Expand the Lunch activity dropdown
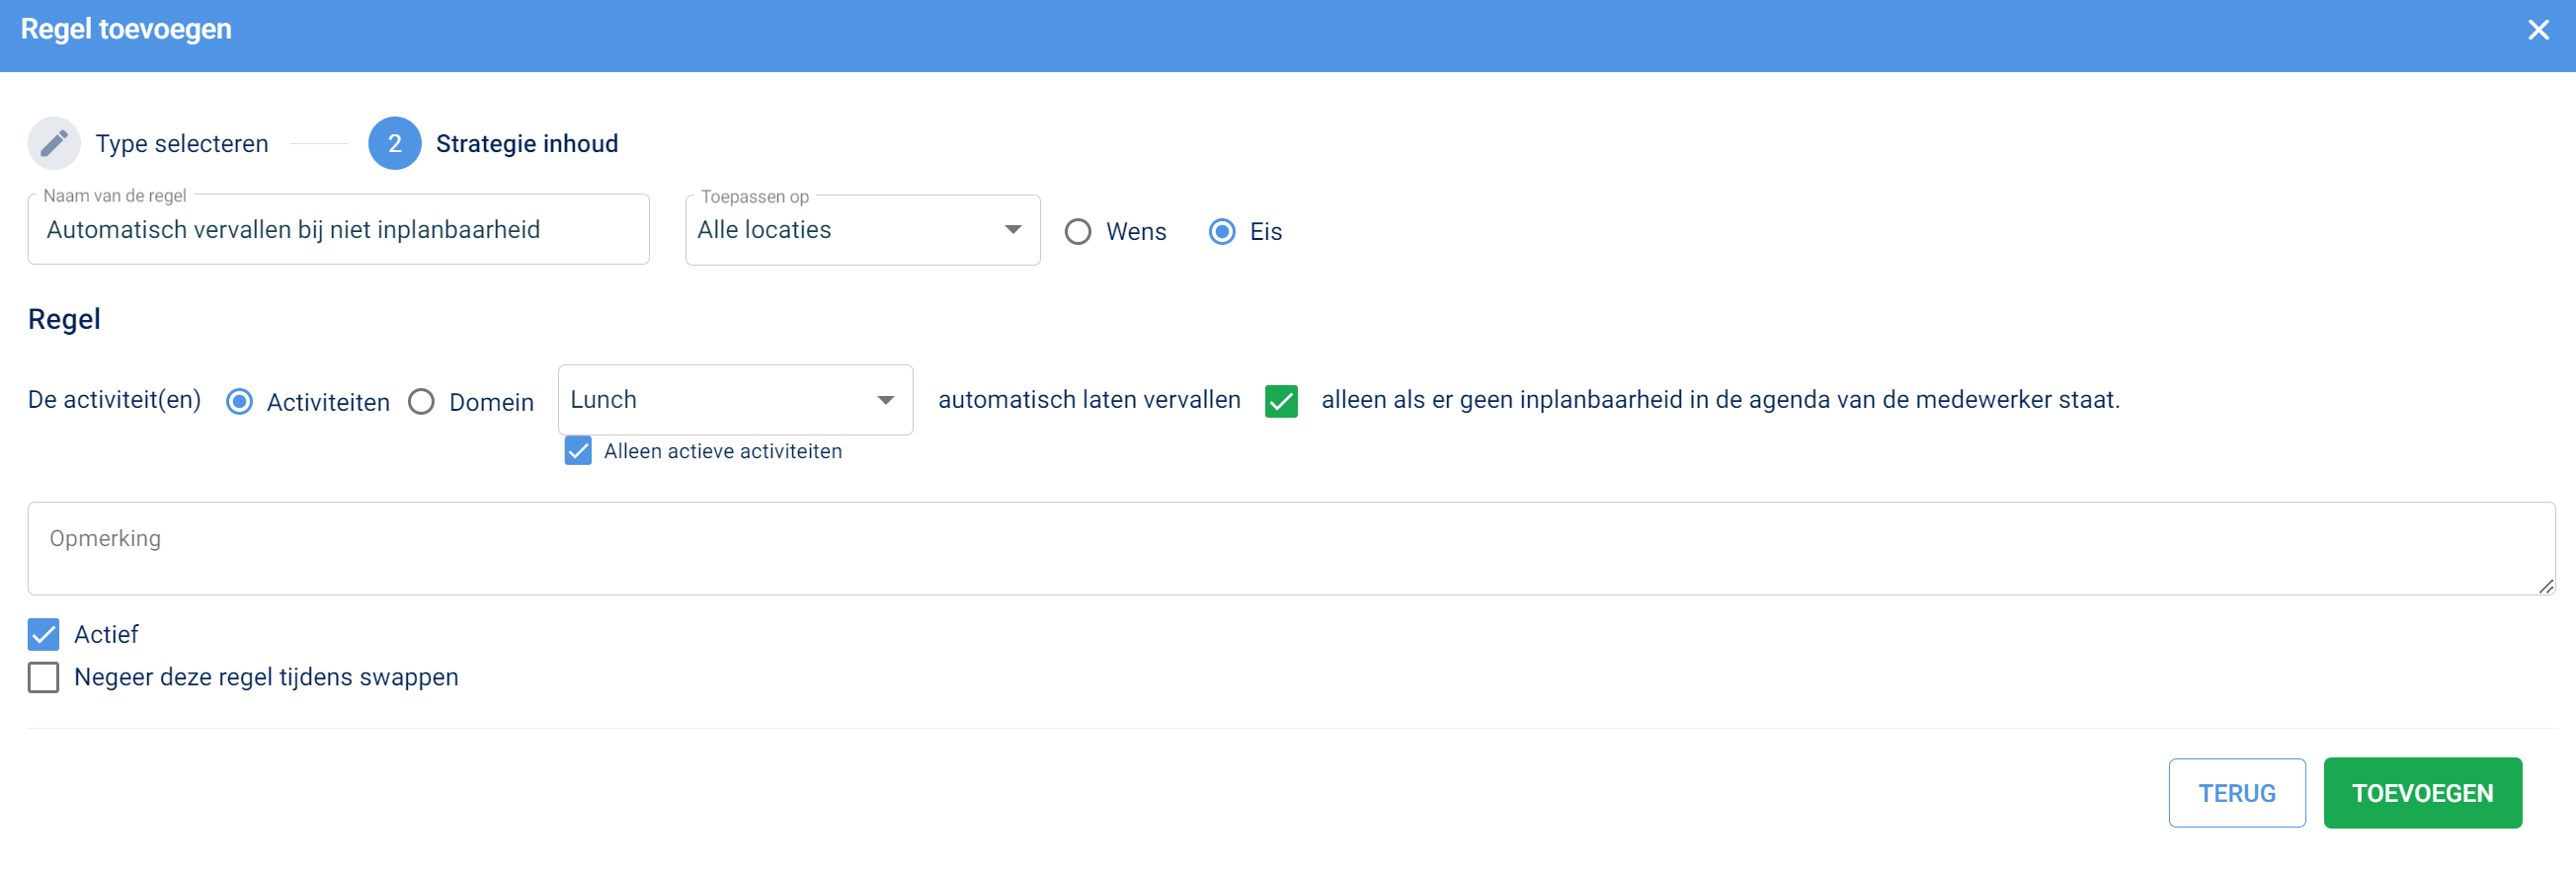The image size is (2576, 871). click(734, 400)
